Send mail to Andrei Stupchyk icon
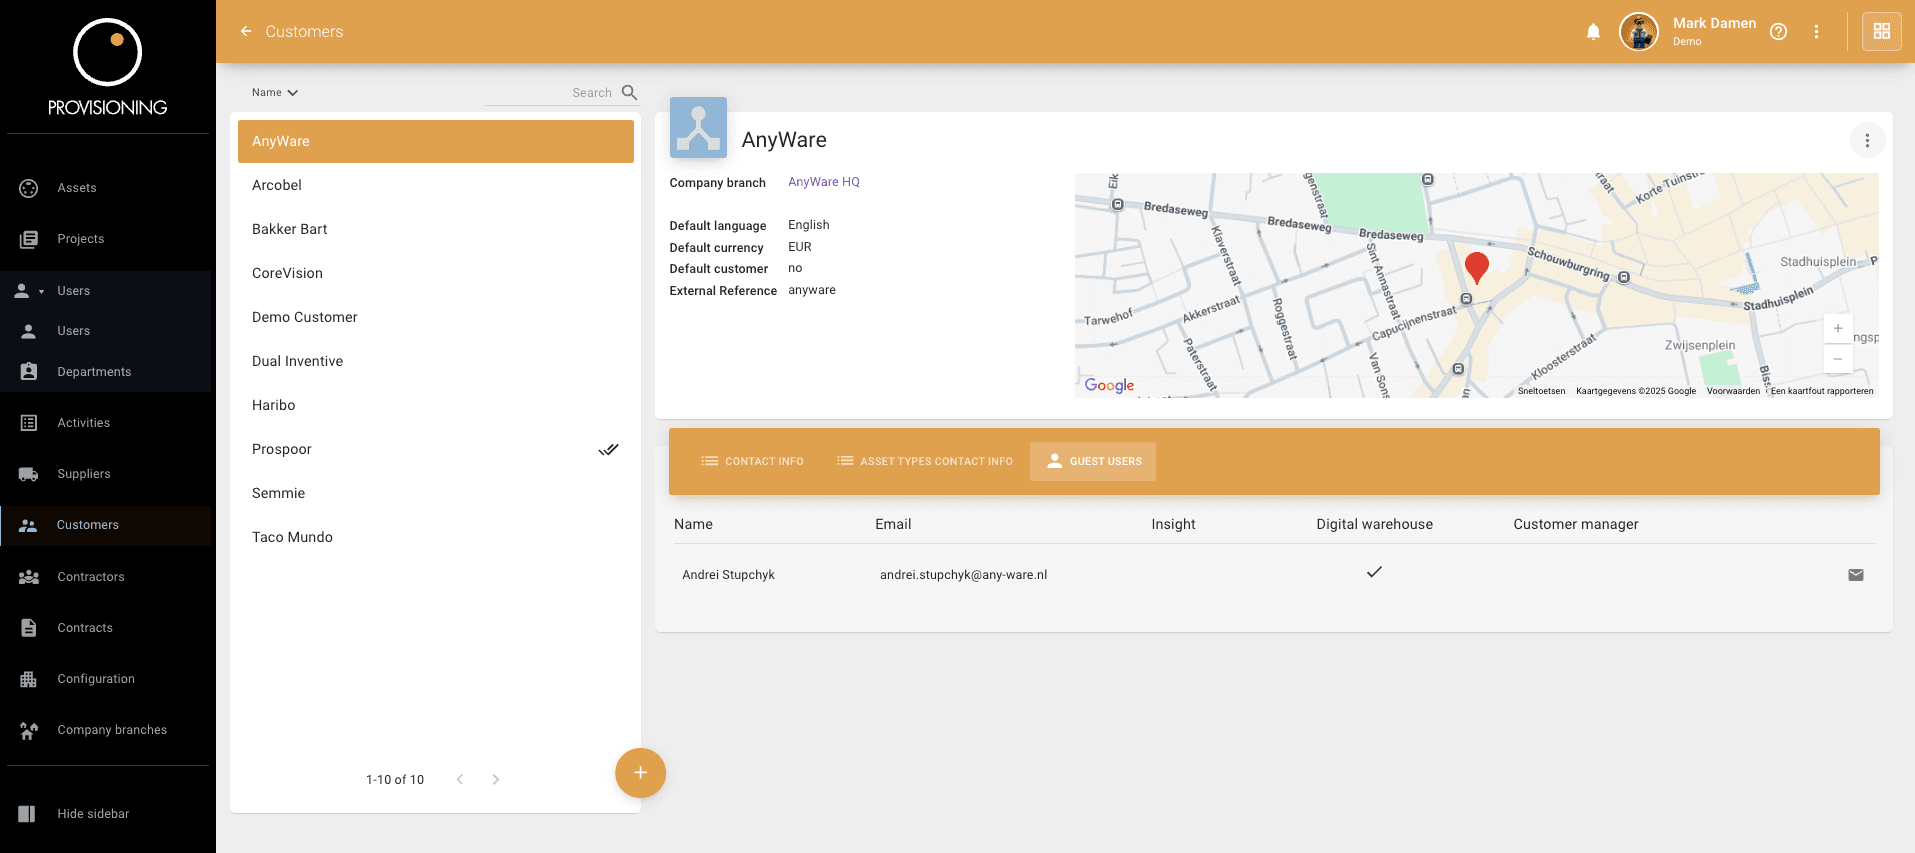Viewport: 1915px width, 853px height. 1856,575
